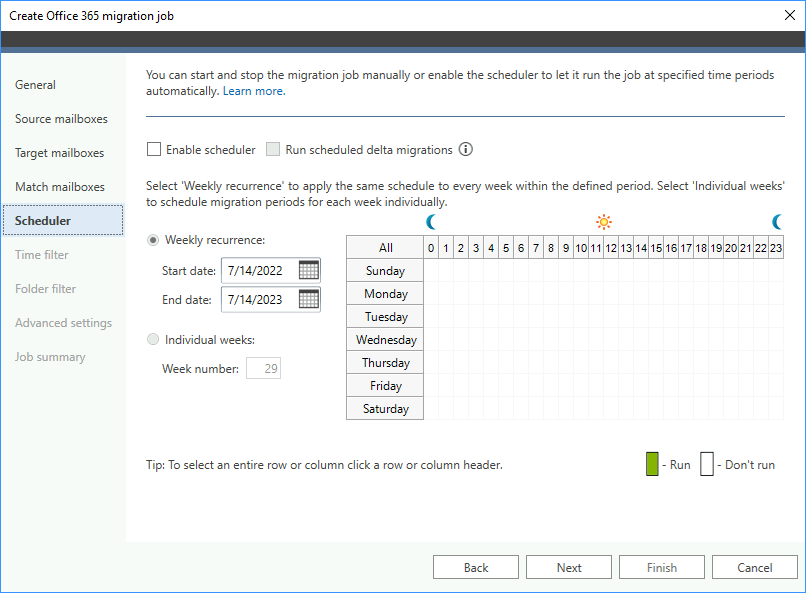
Task: Select hour 15 column header
Action: [656, 248]
